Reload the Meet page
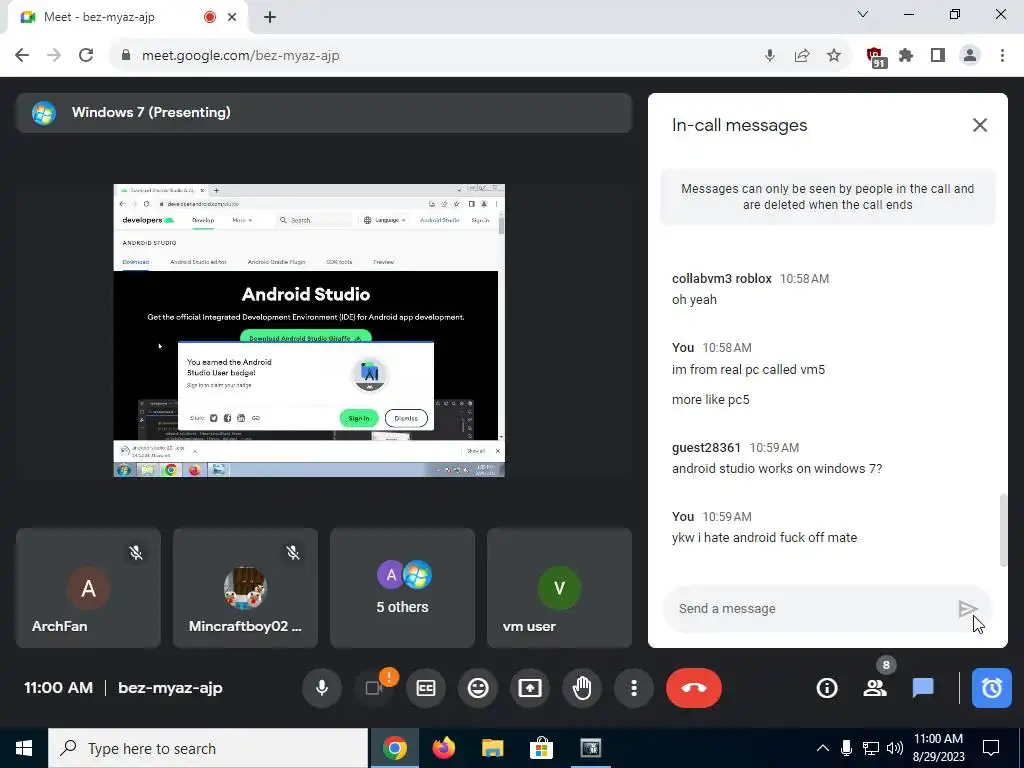 [86, 56]
